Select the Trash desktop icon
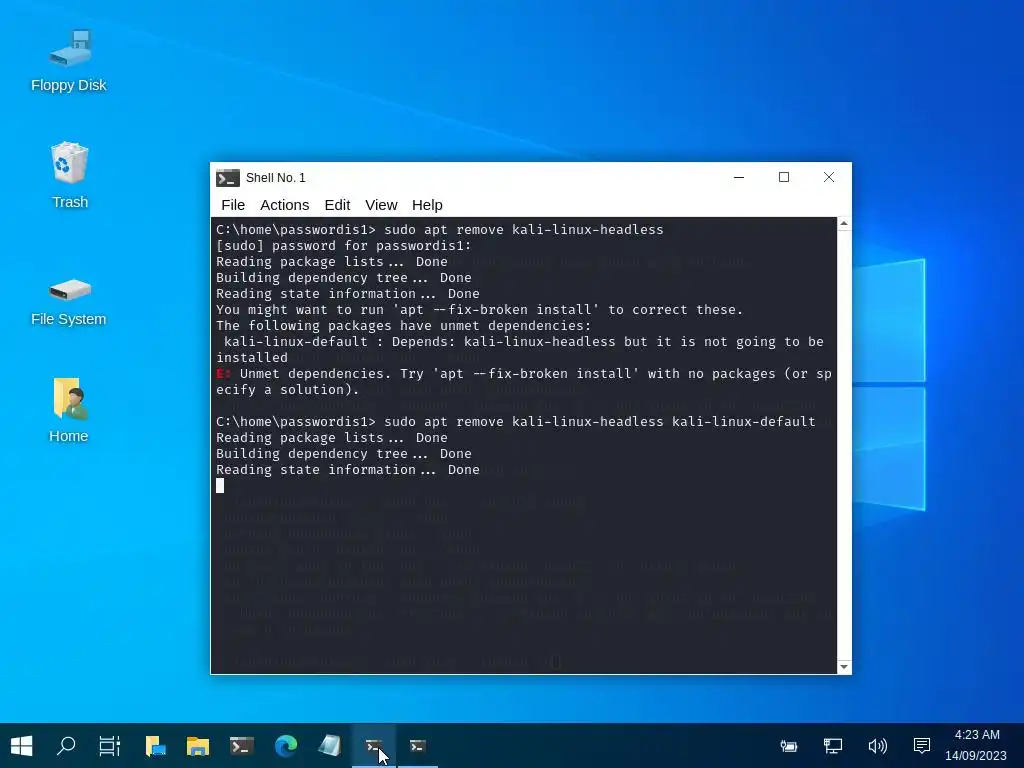Image resolution: width=1024 pixels, height=768 pixels. pyautogui.click(x=69, y=175)
